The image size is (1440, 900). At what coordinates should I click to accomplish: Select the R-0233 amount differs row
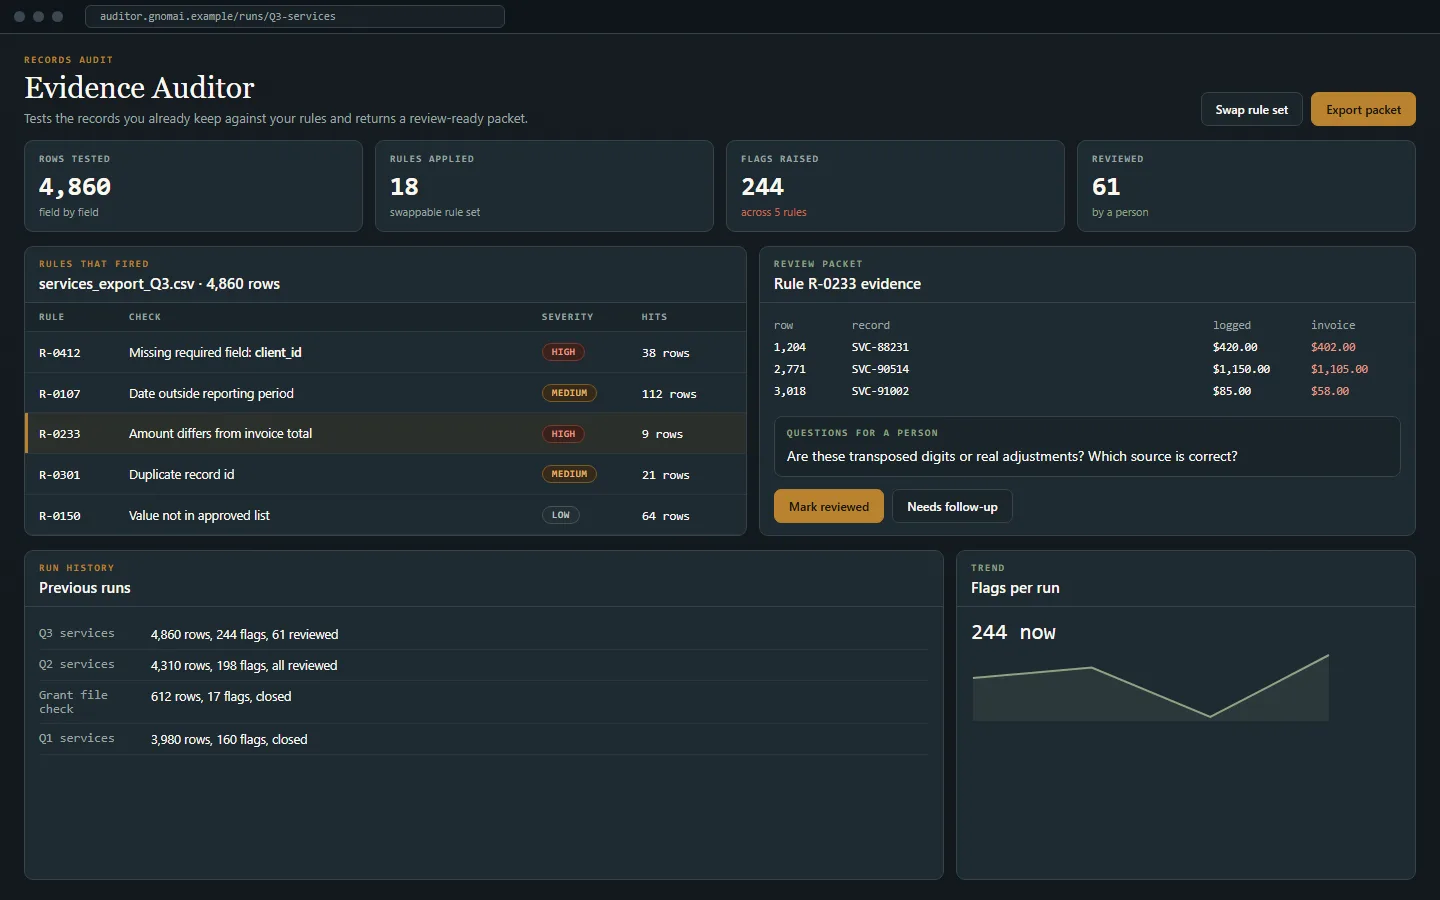click(386, 433)
